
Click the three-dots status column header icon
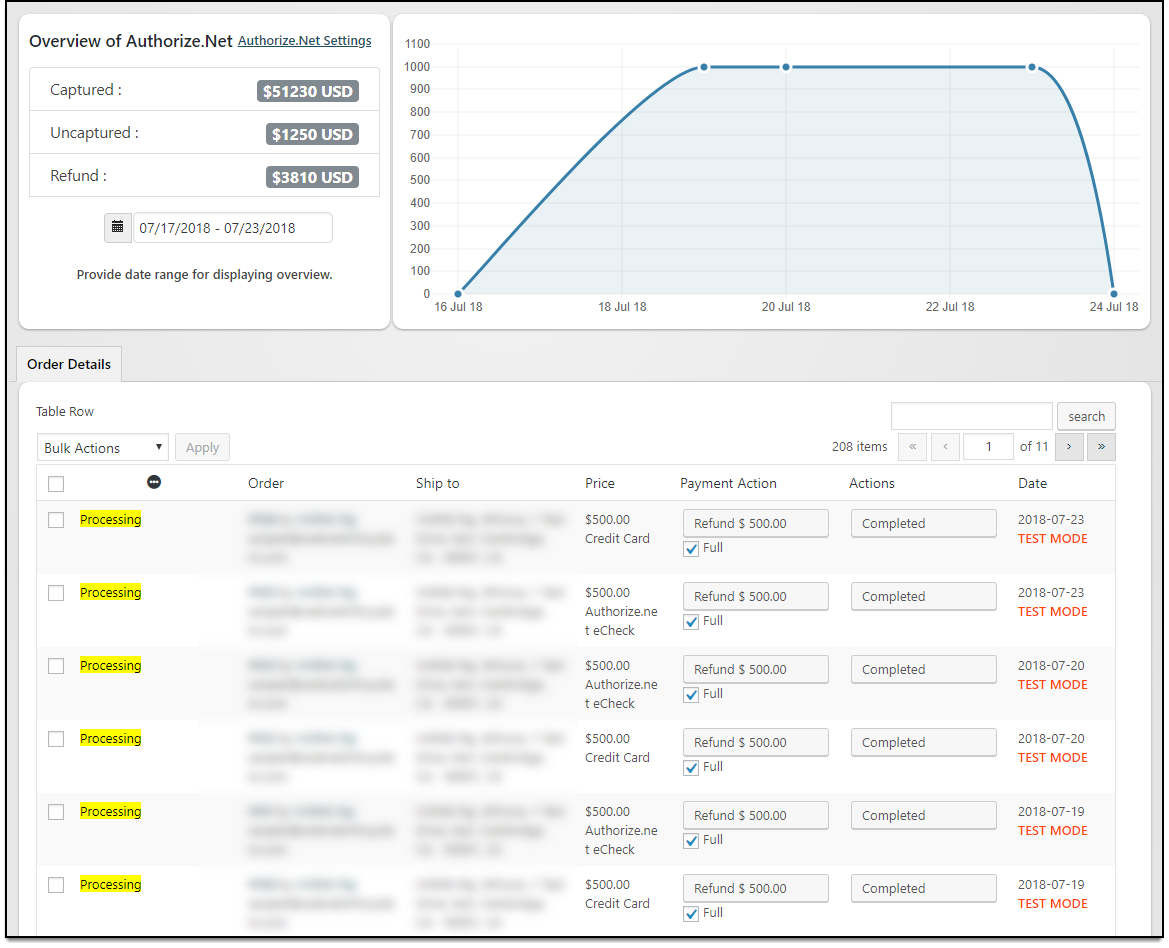[154, 482]
